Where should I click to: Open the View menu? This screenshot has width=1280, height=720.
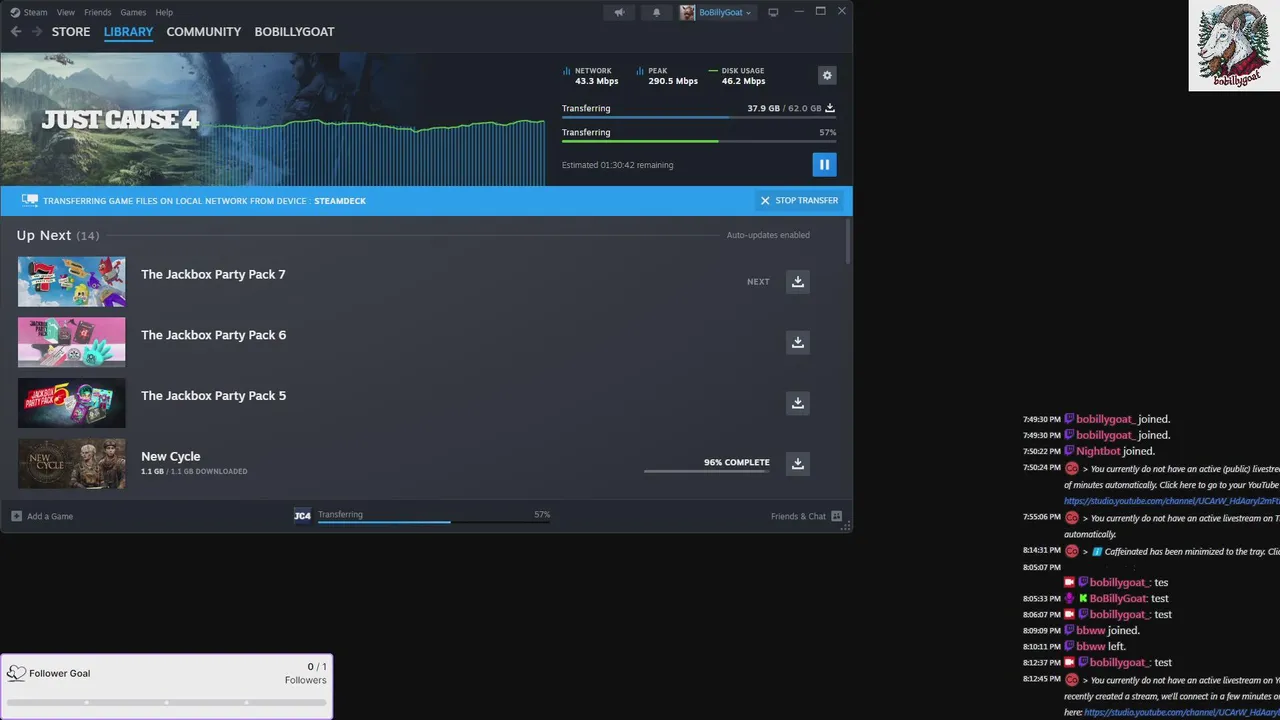point(66,12)
